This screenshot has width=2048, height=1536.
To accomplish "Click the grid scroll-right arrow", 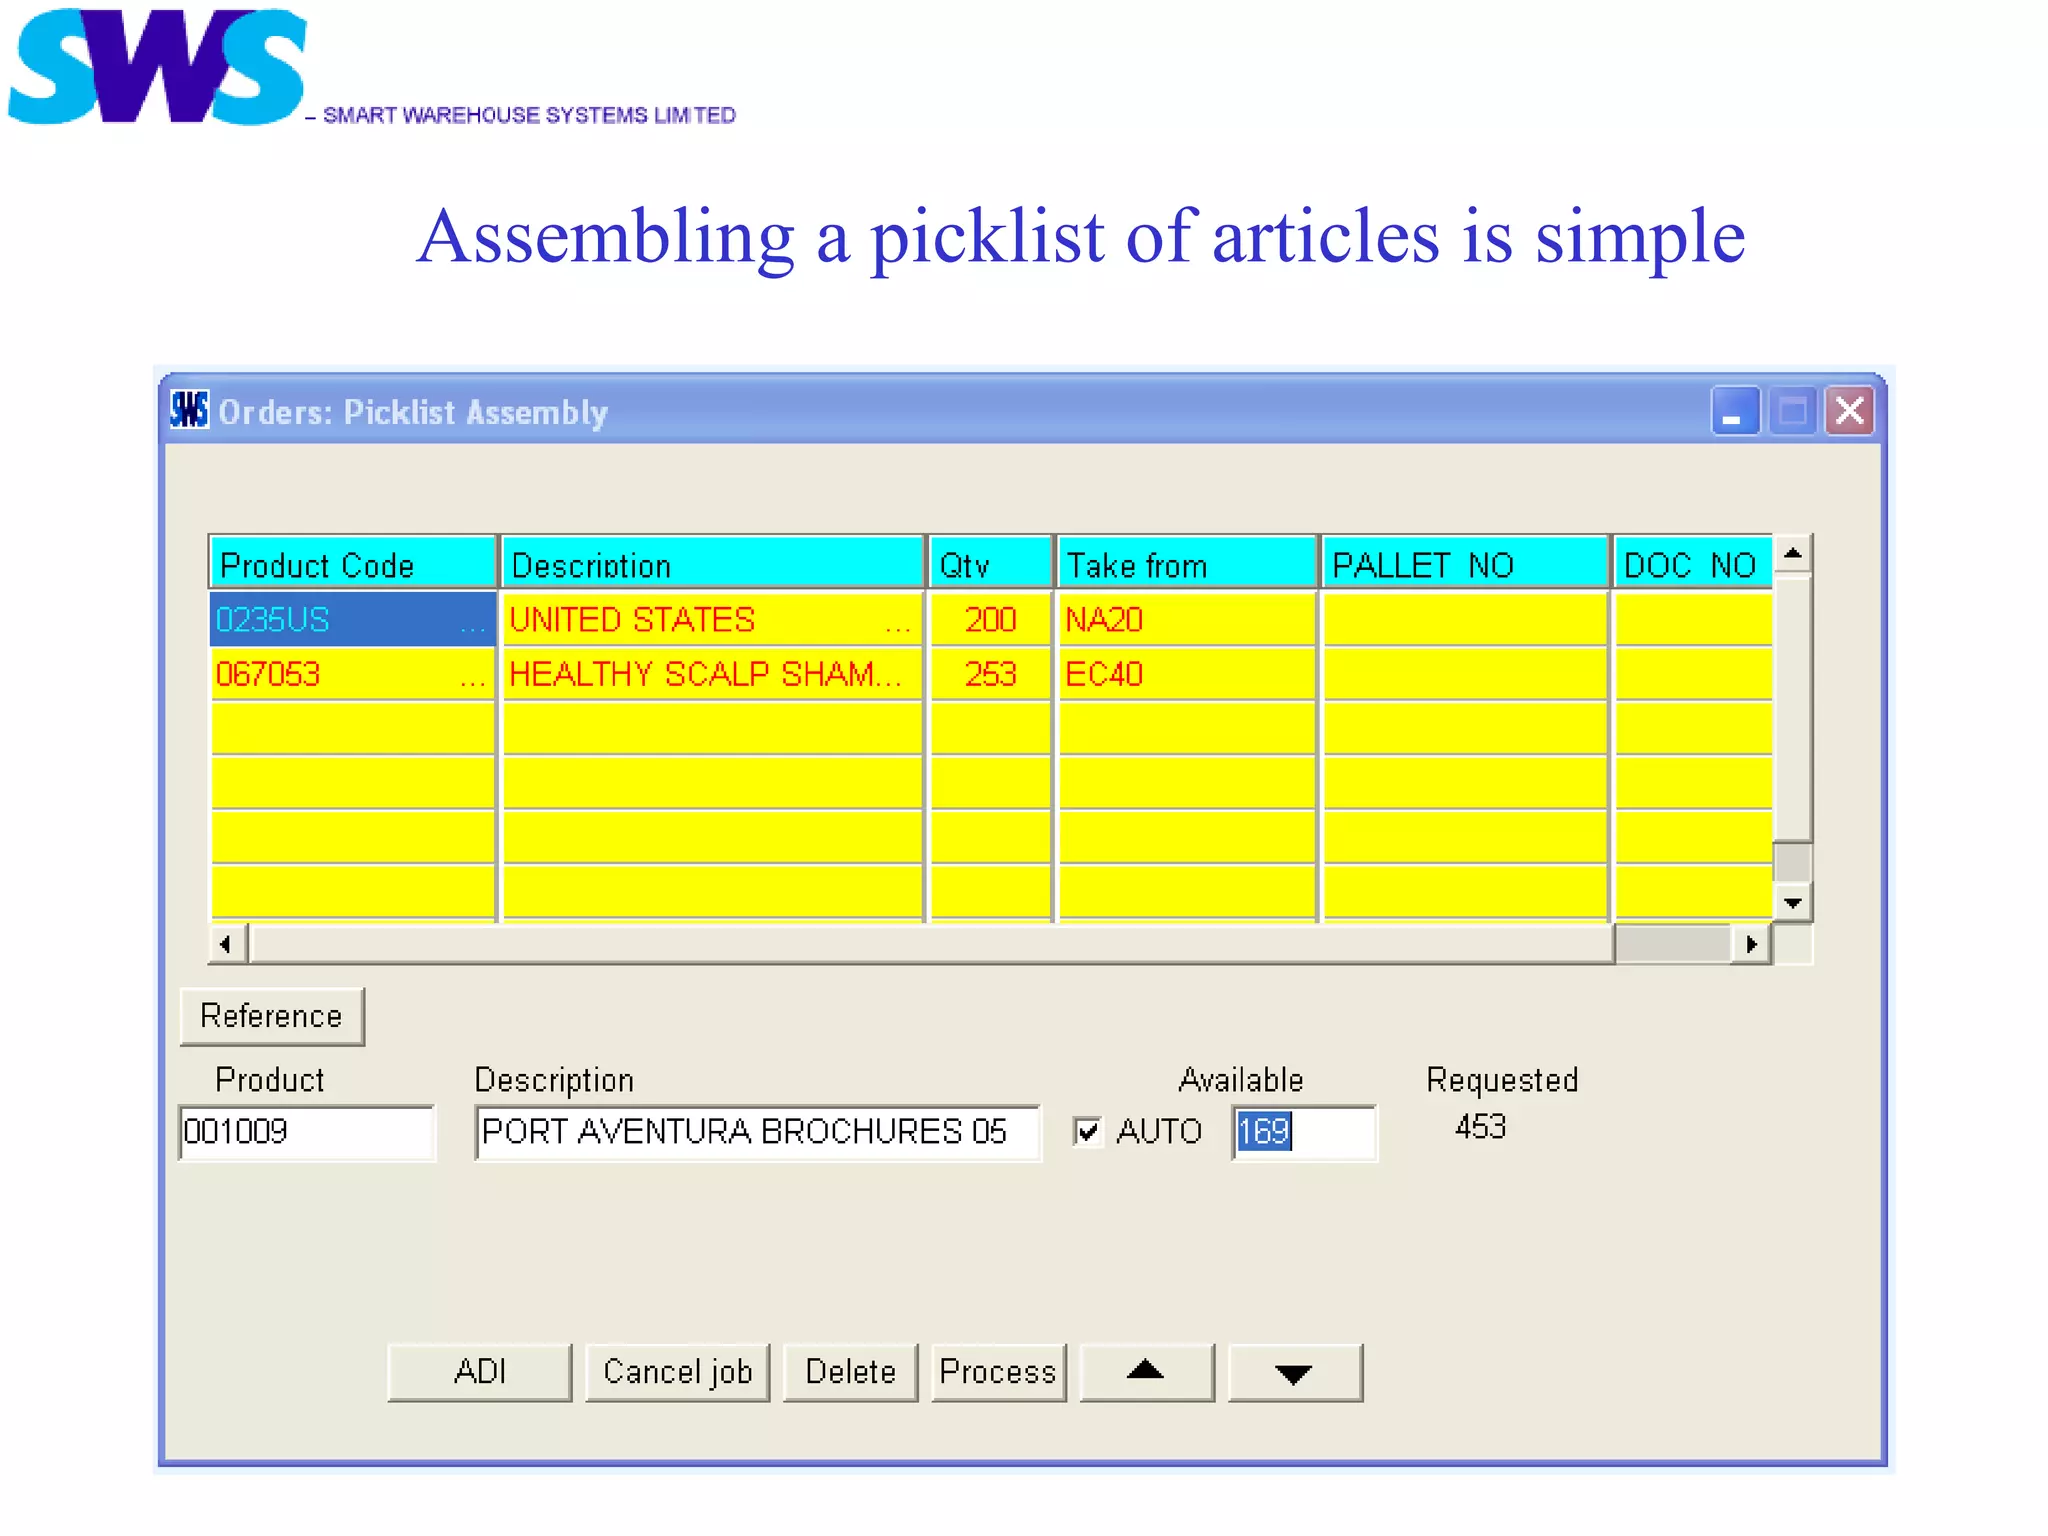I will 1751,944.
